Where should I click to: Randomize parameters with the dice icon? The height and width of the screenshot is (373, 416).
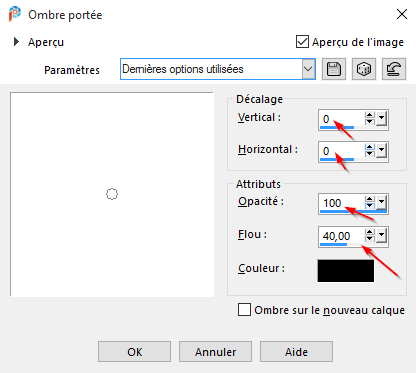click(364, 69)
